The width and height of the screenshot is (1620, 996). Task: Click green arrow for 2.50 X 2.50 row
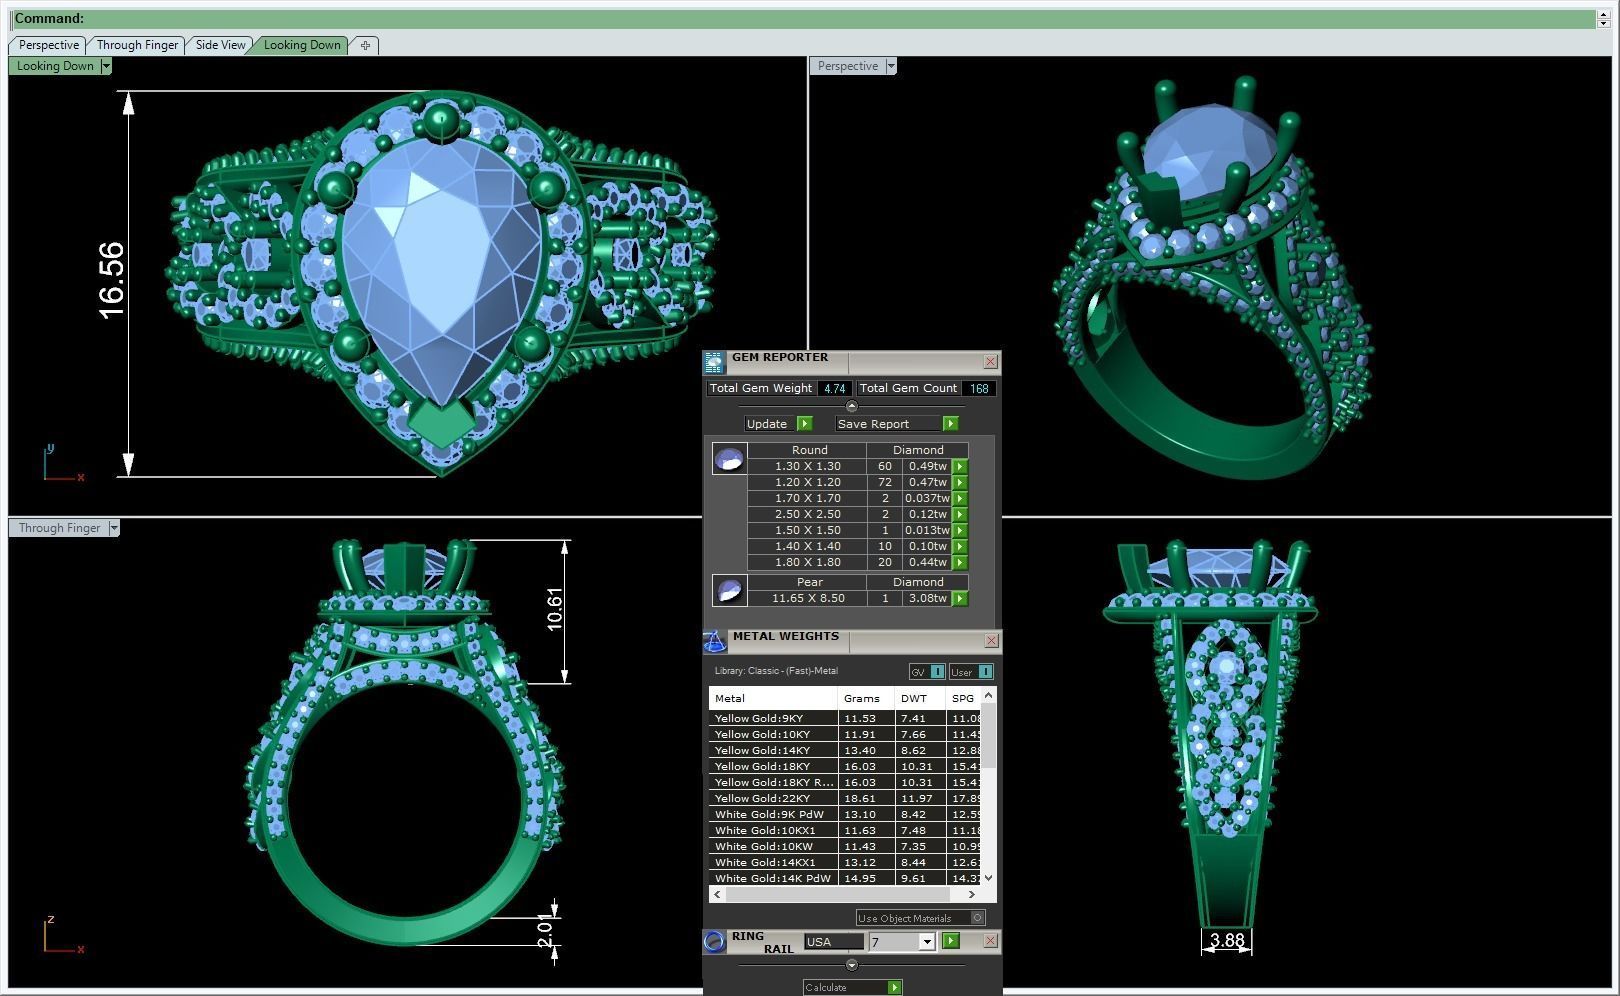click(x=960, y=514)
